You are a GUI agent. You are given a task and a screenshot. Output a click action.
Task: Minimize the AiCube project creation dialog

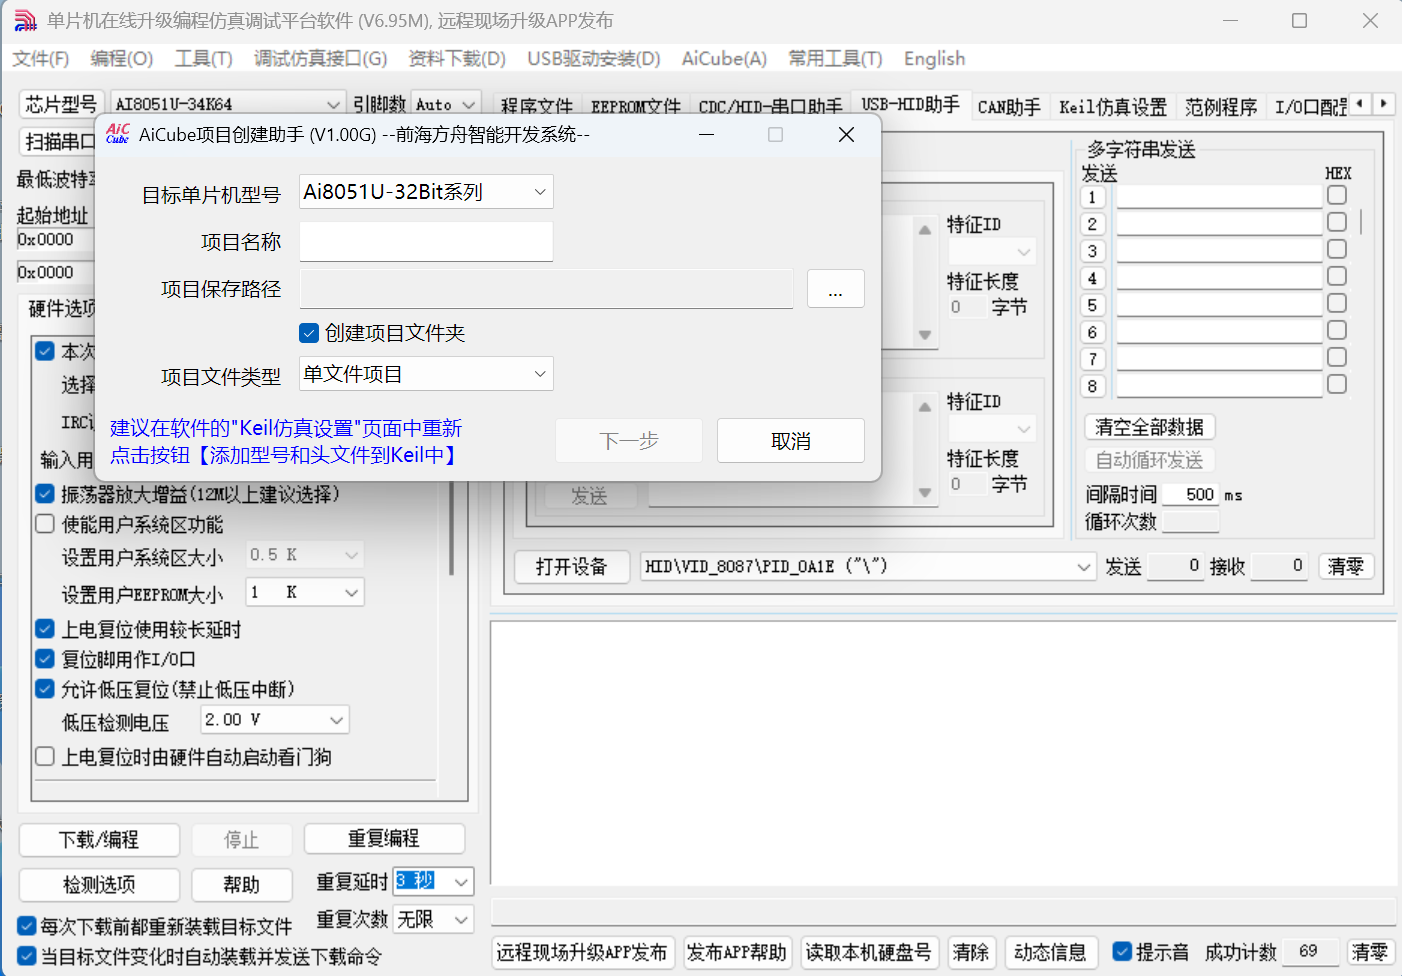[x=706, y=134]
